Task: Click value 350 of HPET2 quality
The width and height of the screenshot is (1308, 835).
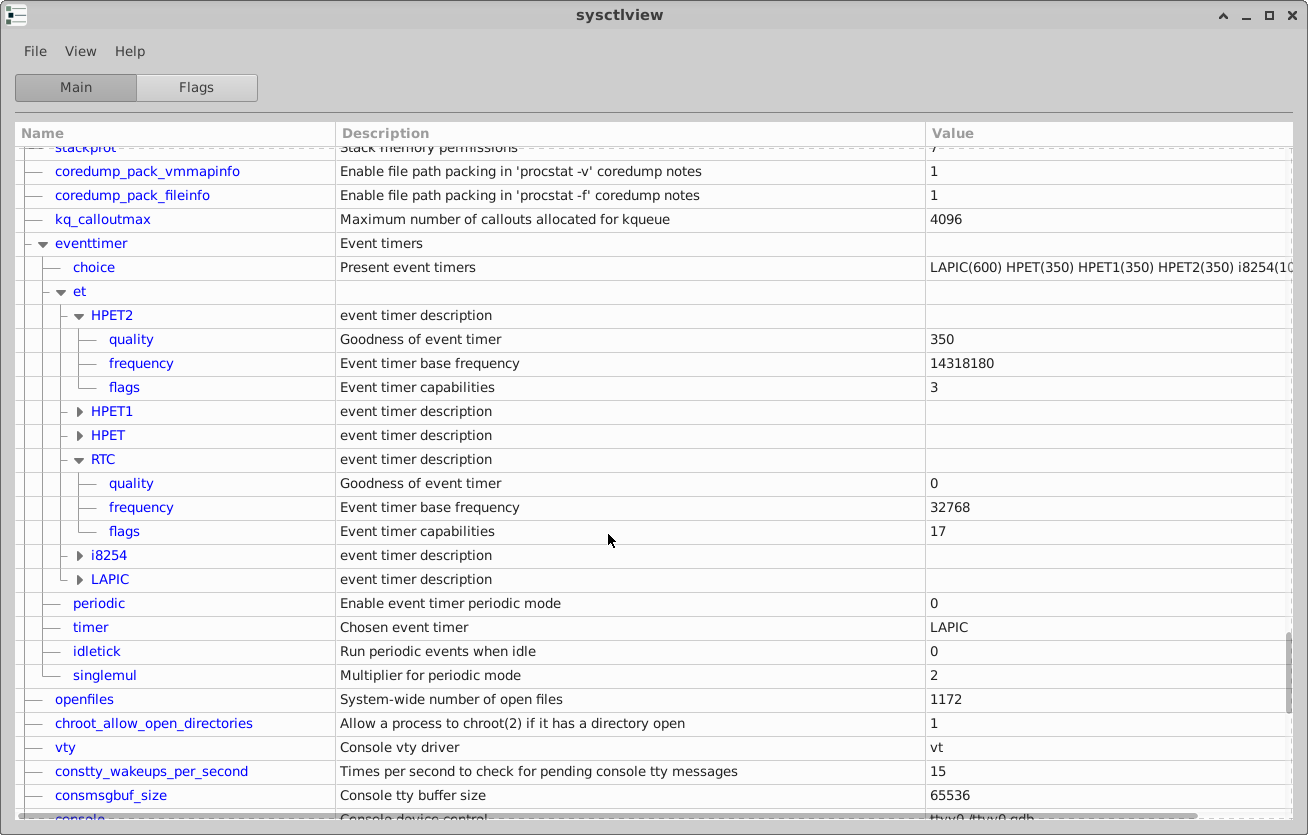Action: point(942,340)
